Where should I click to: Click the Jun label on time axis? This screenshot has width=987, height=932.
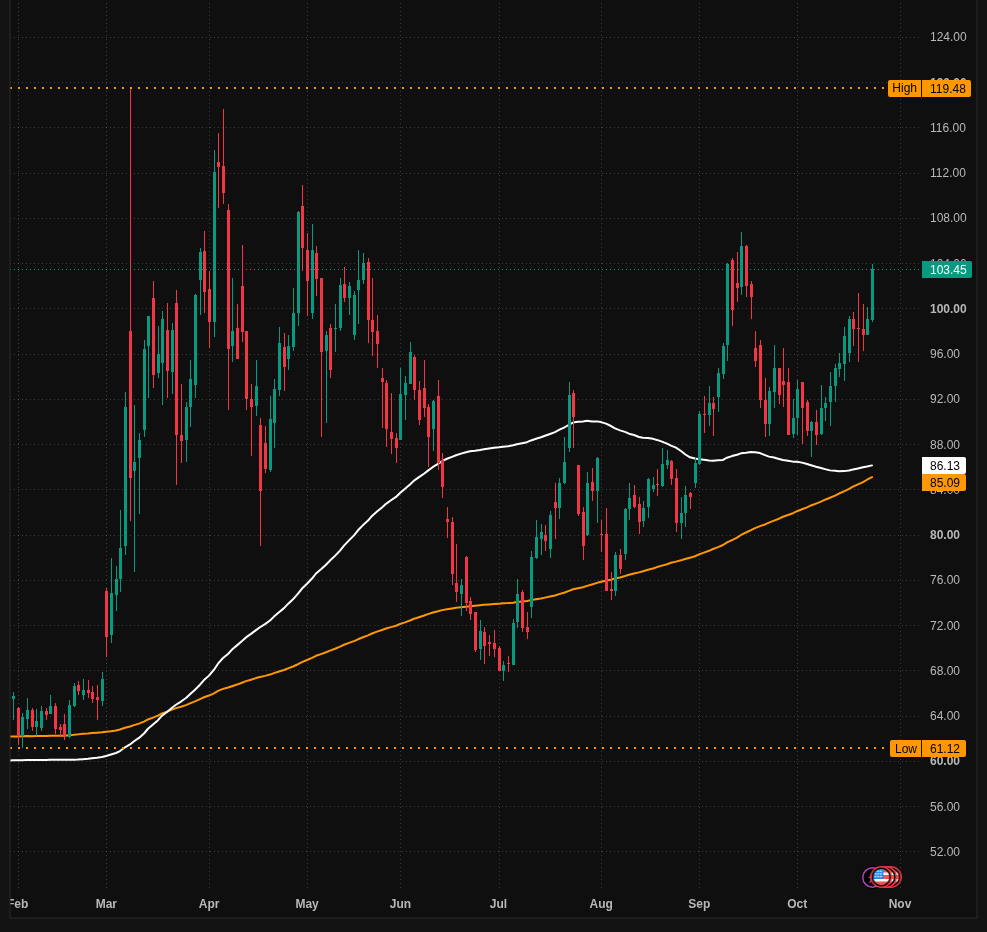click(x=400, y=904)
